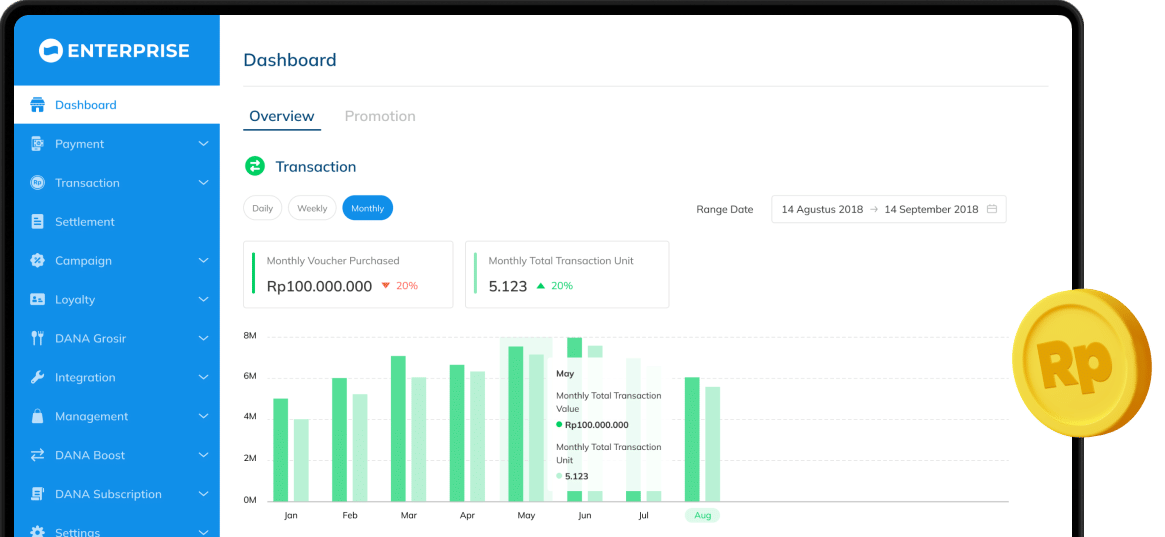This screenshot has height=537, width=1165.
Task: Open Dashboard in the sidebar
Action: [x=117, y=105]
